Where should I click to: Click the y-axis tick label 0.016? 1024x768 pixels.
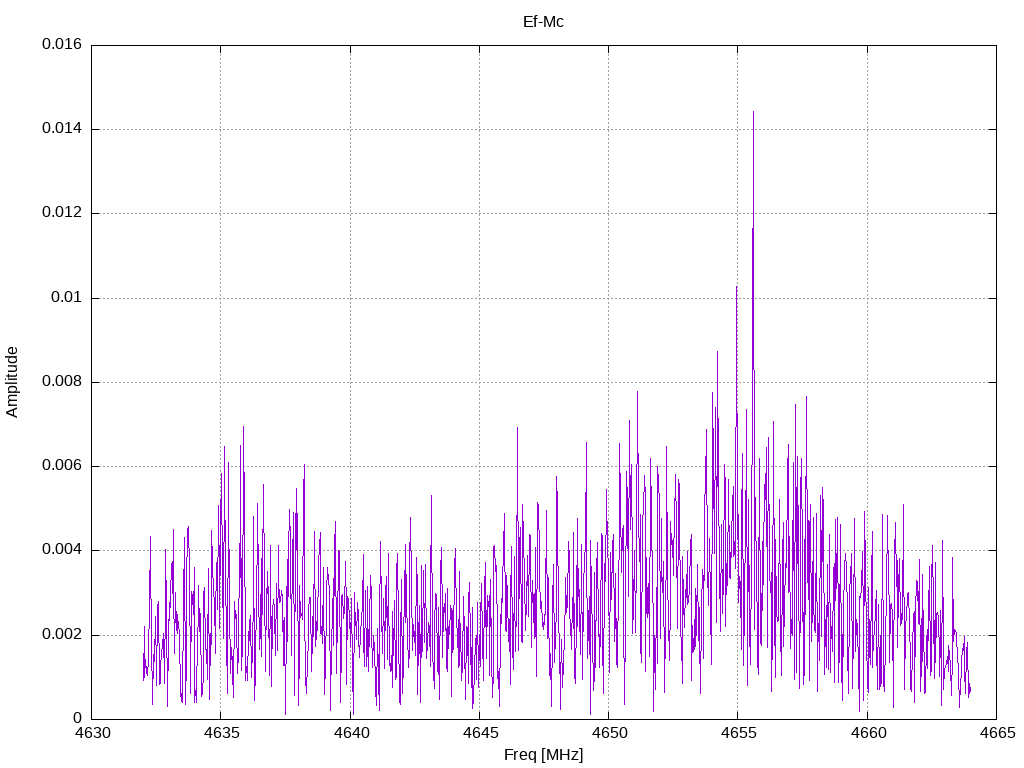(62, 44)
